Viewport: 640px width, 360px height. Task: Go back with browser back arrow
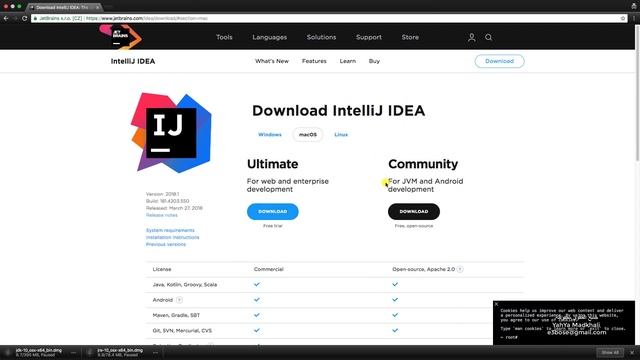pos(6,18)
